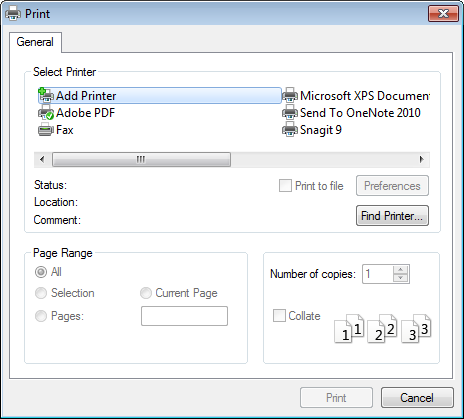Image resolution: width=464 pixels, height=419 pixels.
Task: Decrease number of copies with down arrow
Action: 401,278
